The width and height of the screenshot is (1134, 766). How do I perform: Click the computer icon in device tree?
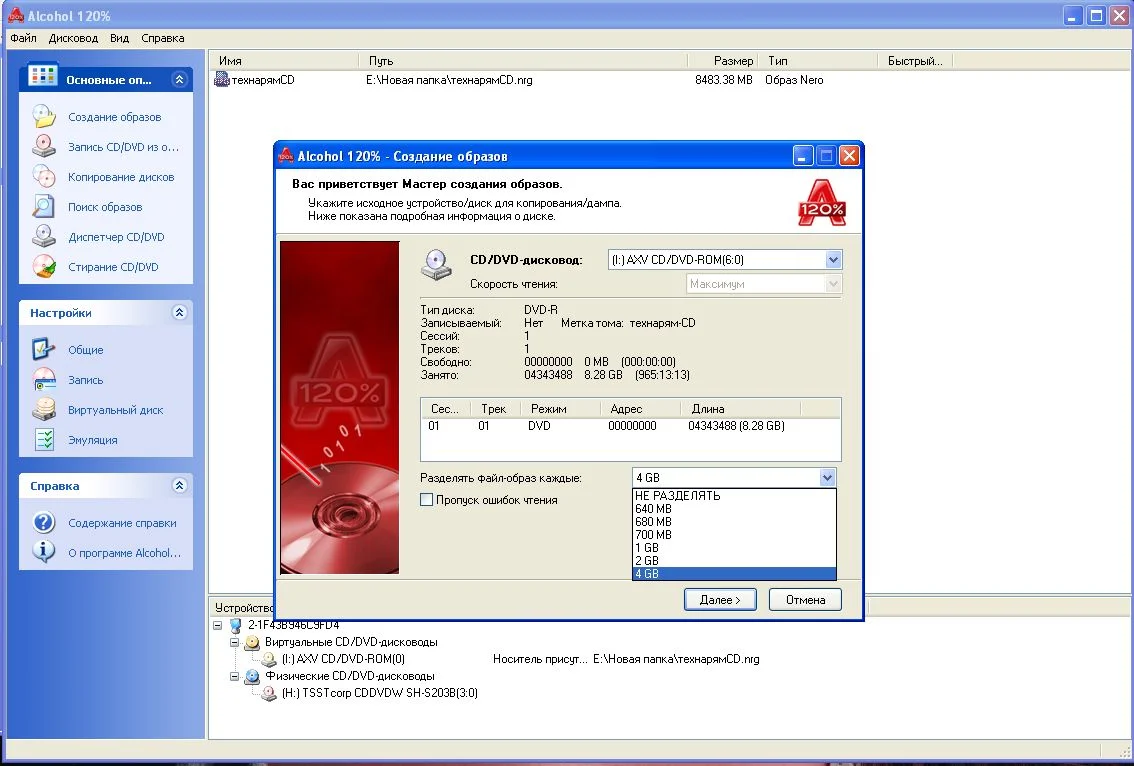pos(235,625)
